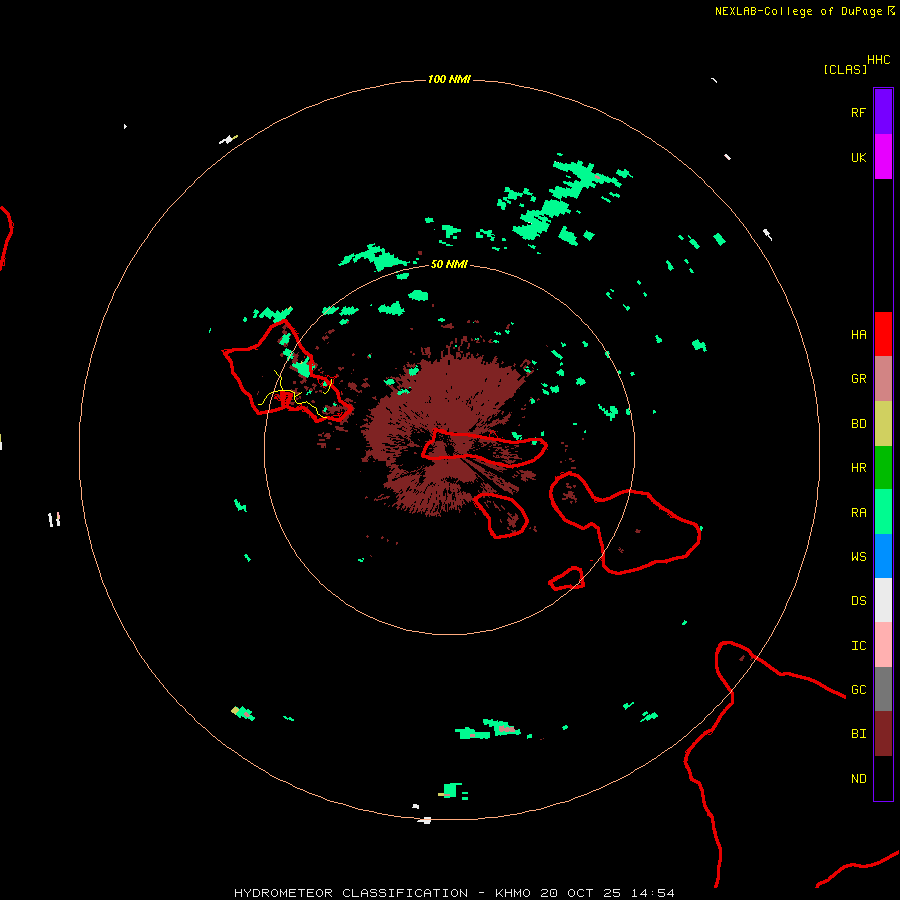The height and width of the screenshot is (900, 900).
Task: Click the ND legend label
Action: coord(858,779)
